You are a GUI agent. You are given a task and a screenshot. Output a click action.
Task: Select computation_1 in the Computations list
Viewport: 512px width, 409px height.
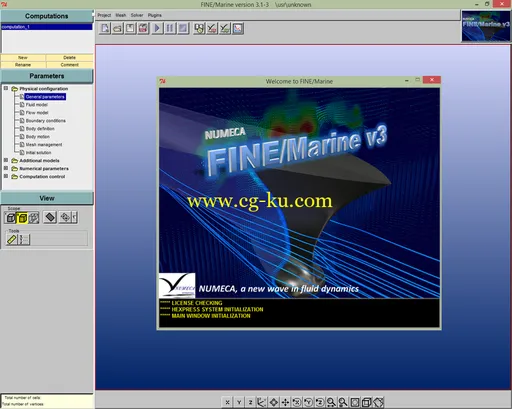[47, 27]
